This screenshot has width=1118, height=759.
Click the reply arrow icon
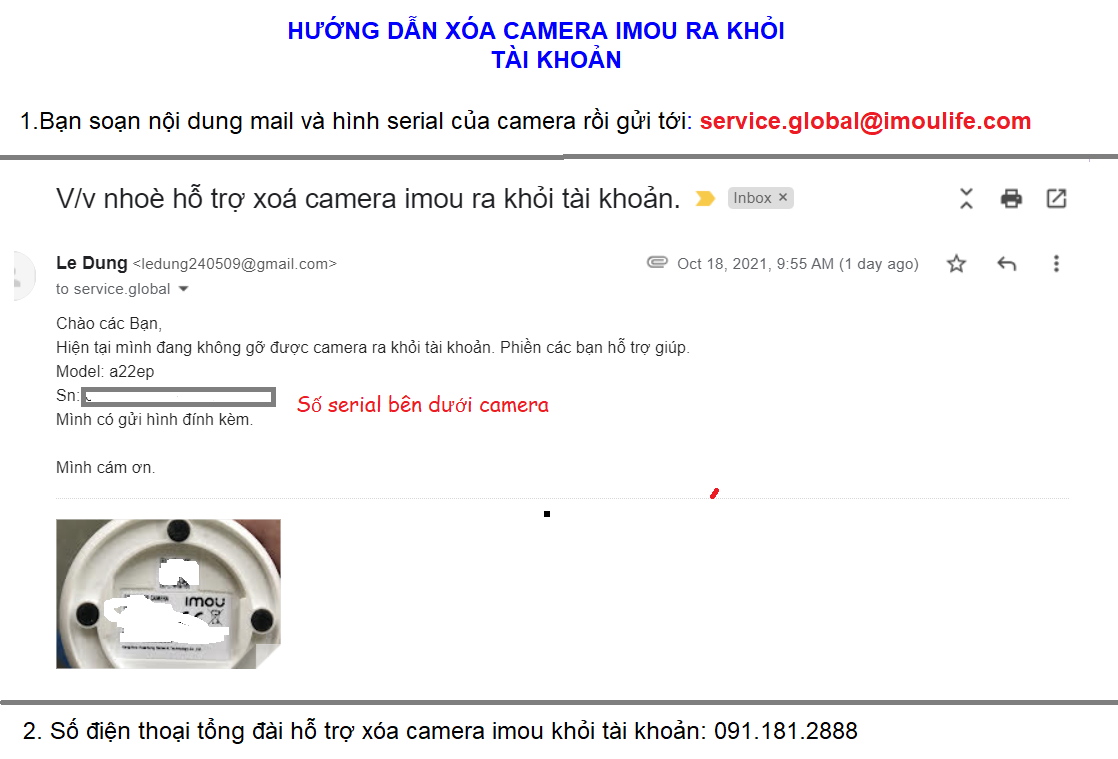click(x=1006, y=264)
